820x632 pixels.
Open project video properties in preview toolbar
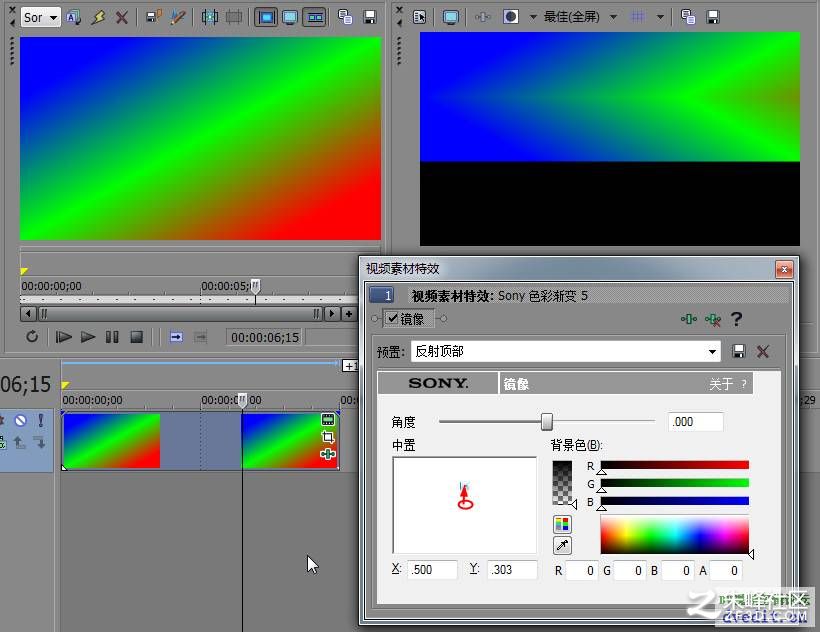419,17
